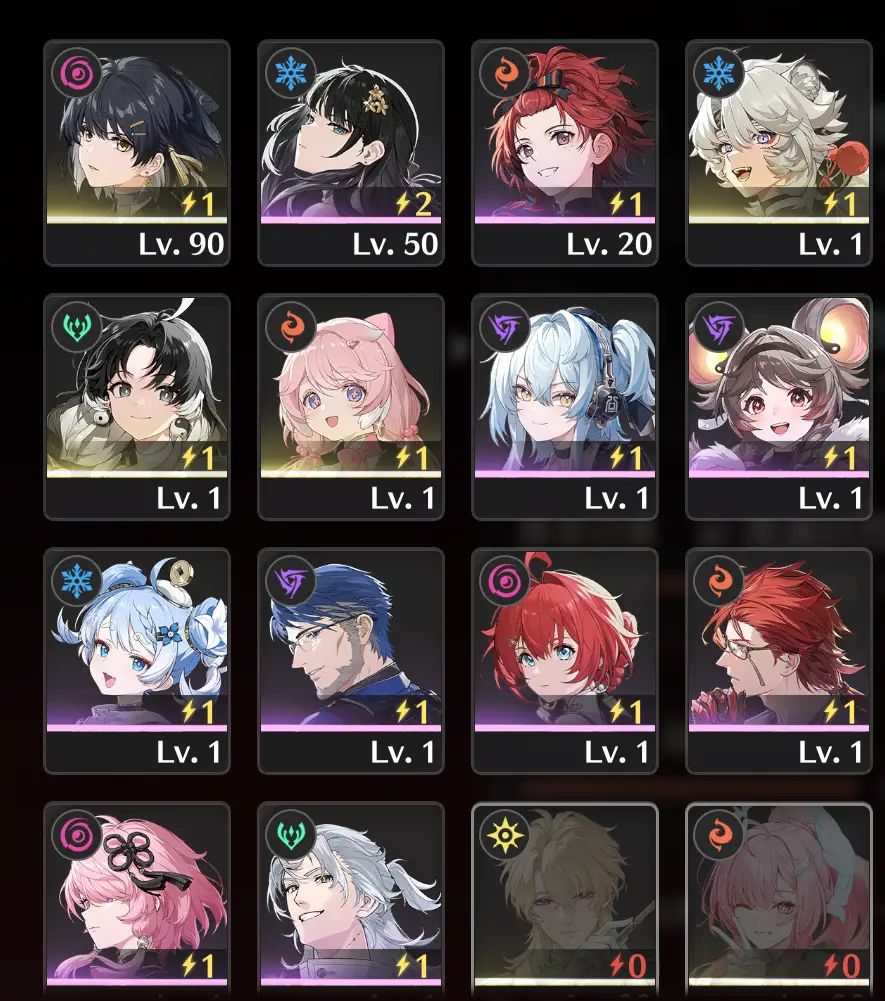Select the Lv. 20 red-haired character
The height and width of the screenshot is (1001, 885).
564,153
